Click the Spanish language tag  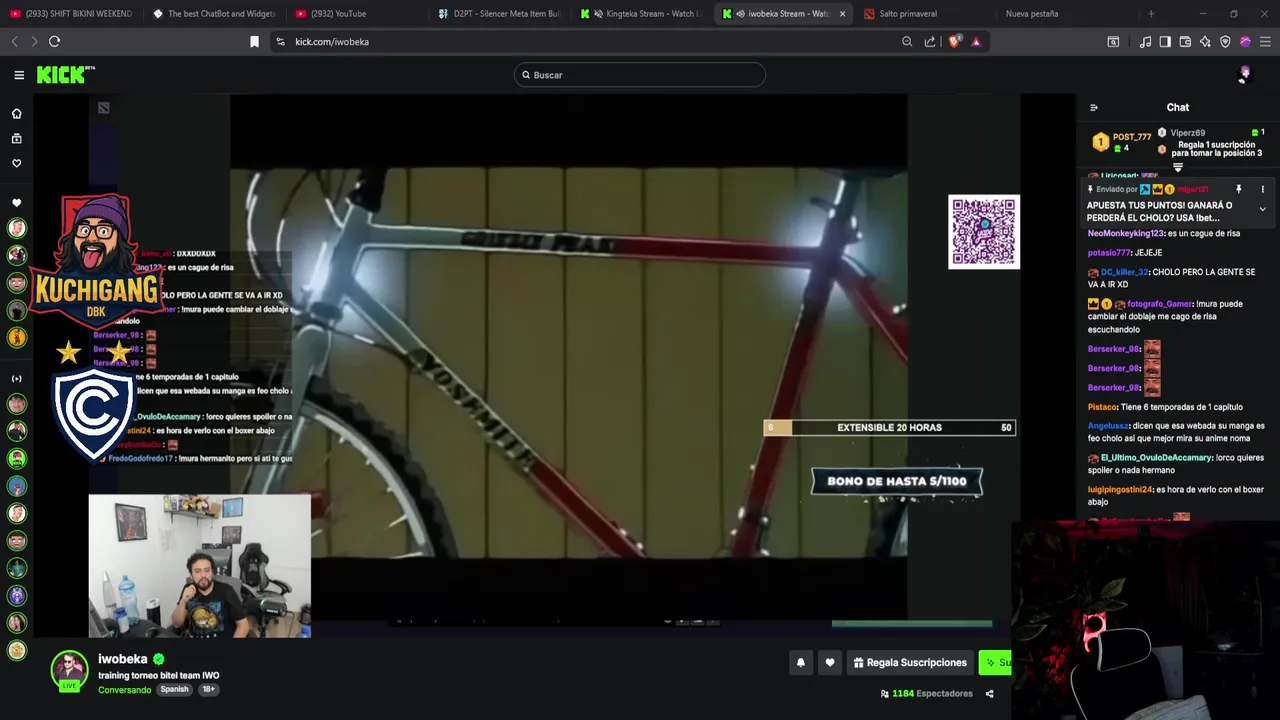174,690
